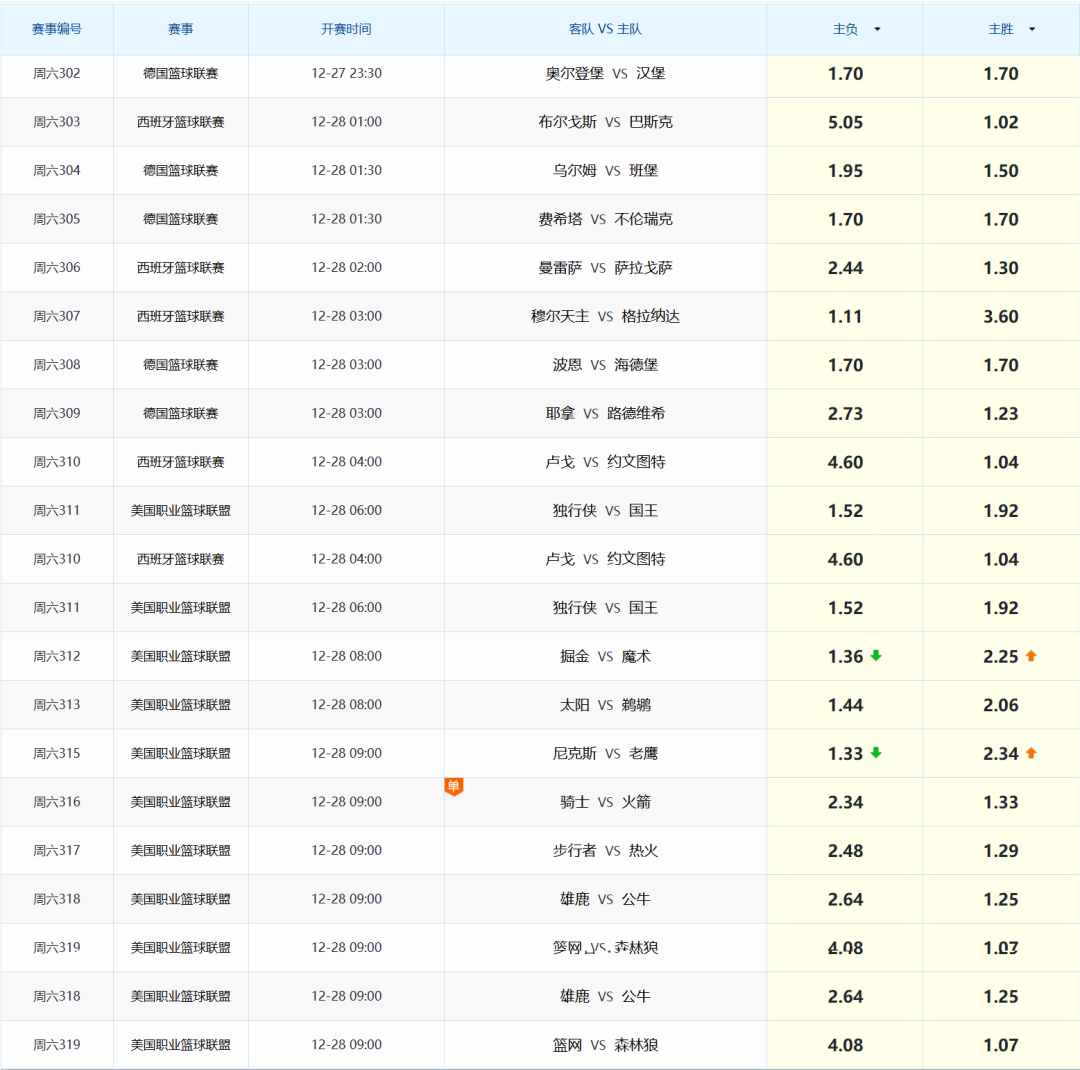Click 奥尔登堡 VS 汉堡 matchup

coord(605,73)
